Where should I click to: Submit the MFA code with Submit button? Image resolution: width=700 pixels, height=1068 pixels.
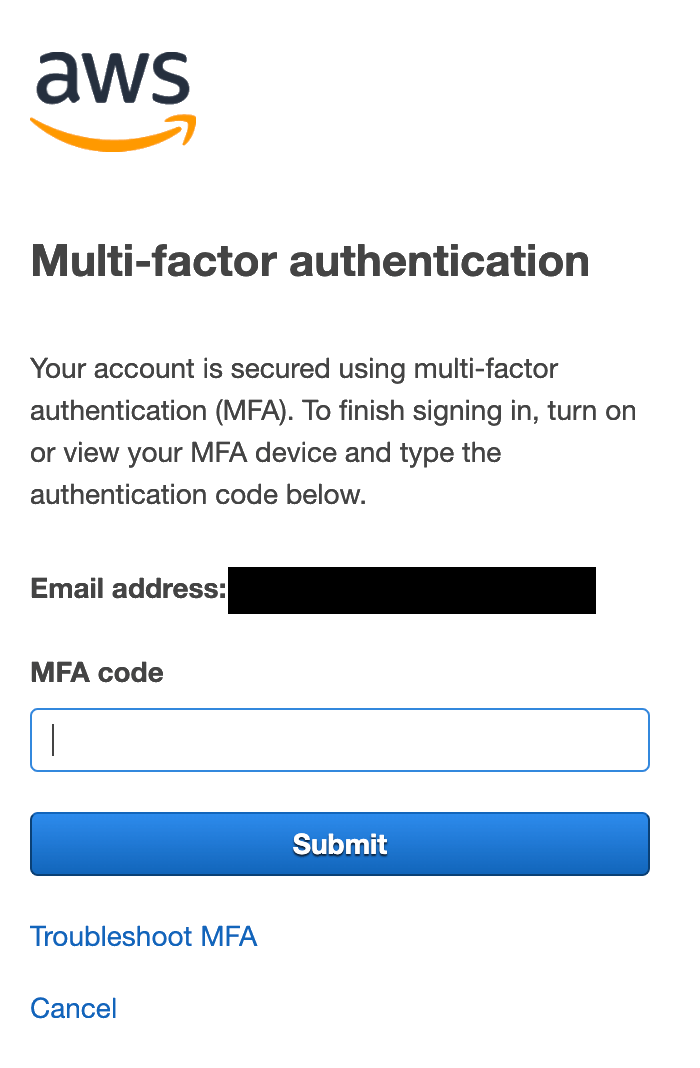coord(340,844)
